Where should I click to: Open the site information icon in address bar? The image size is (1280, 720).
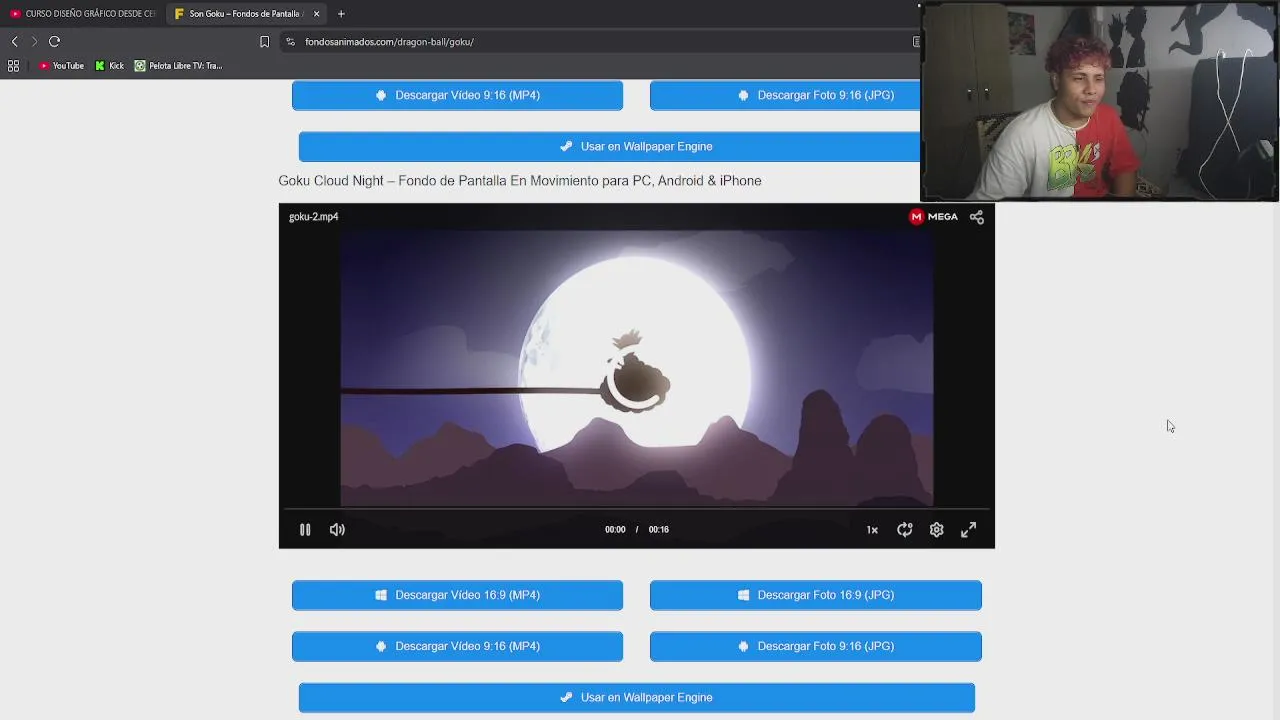(290, 42)
